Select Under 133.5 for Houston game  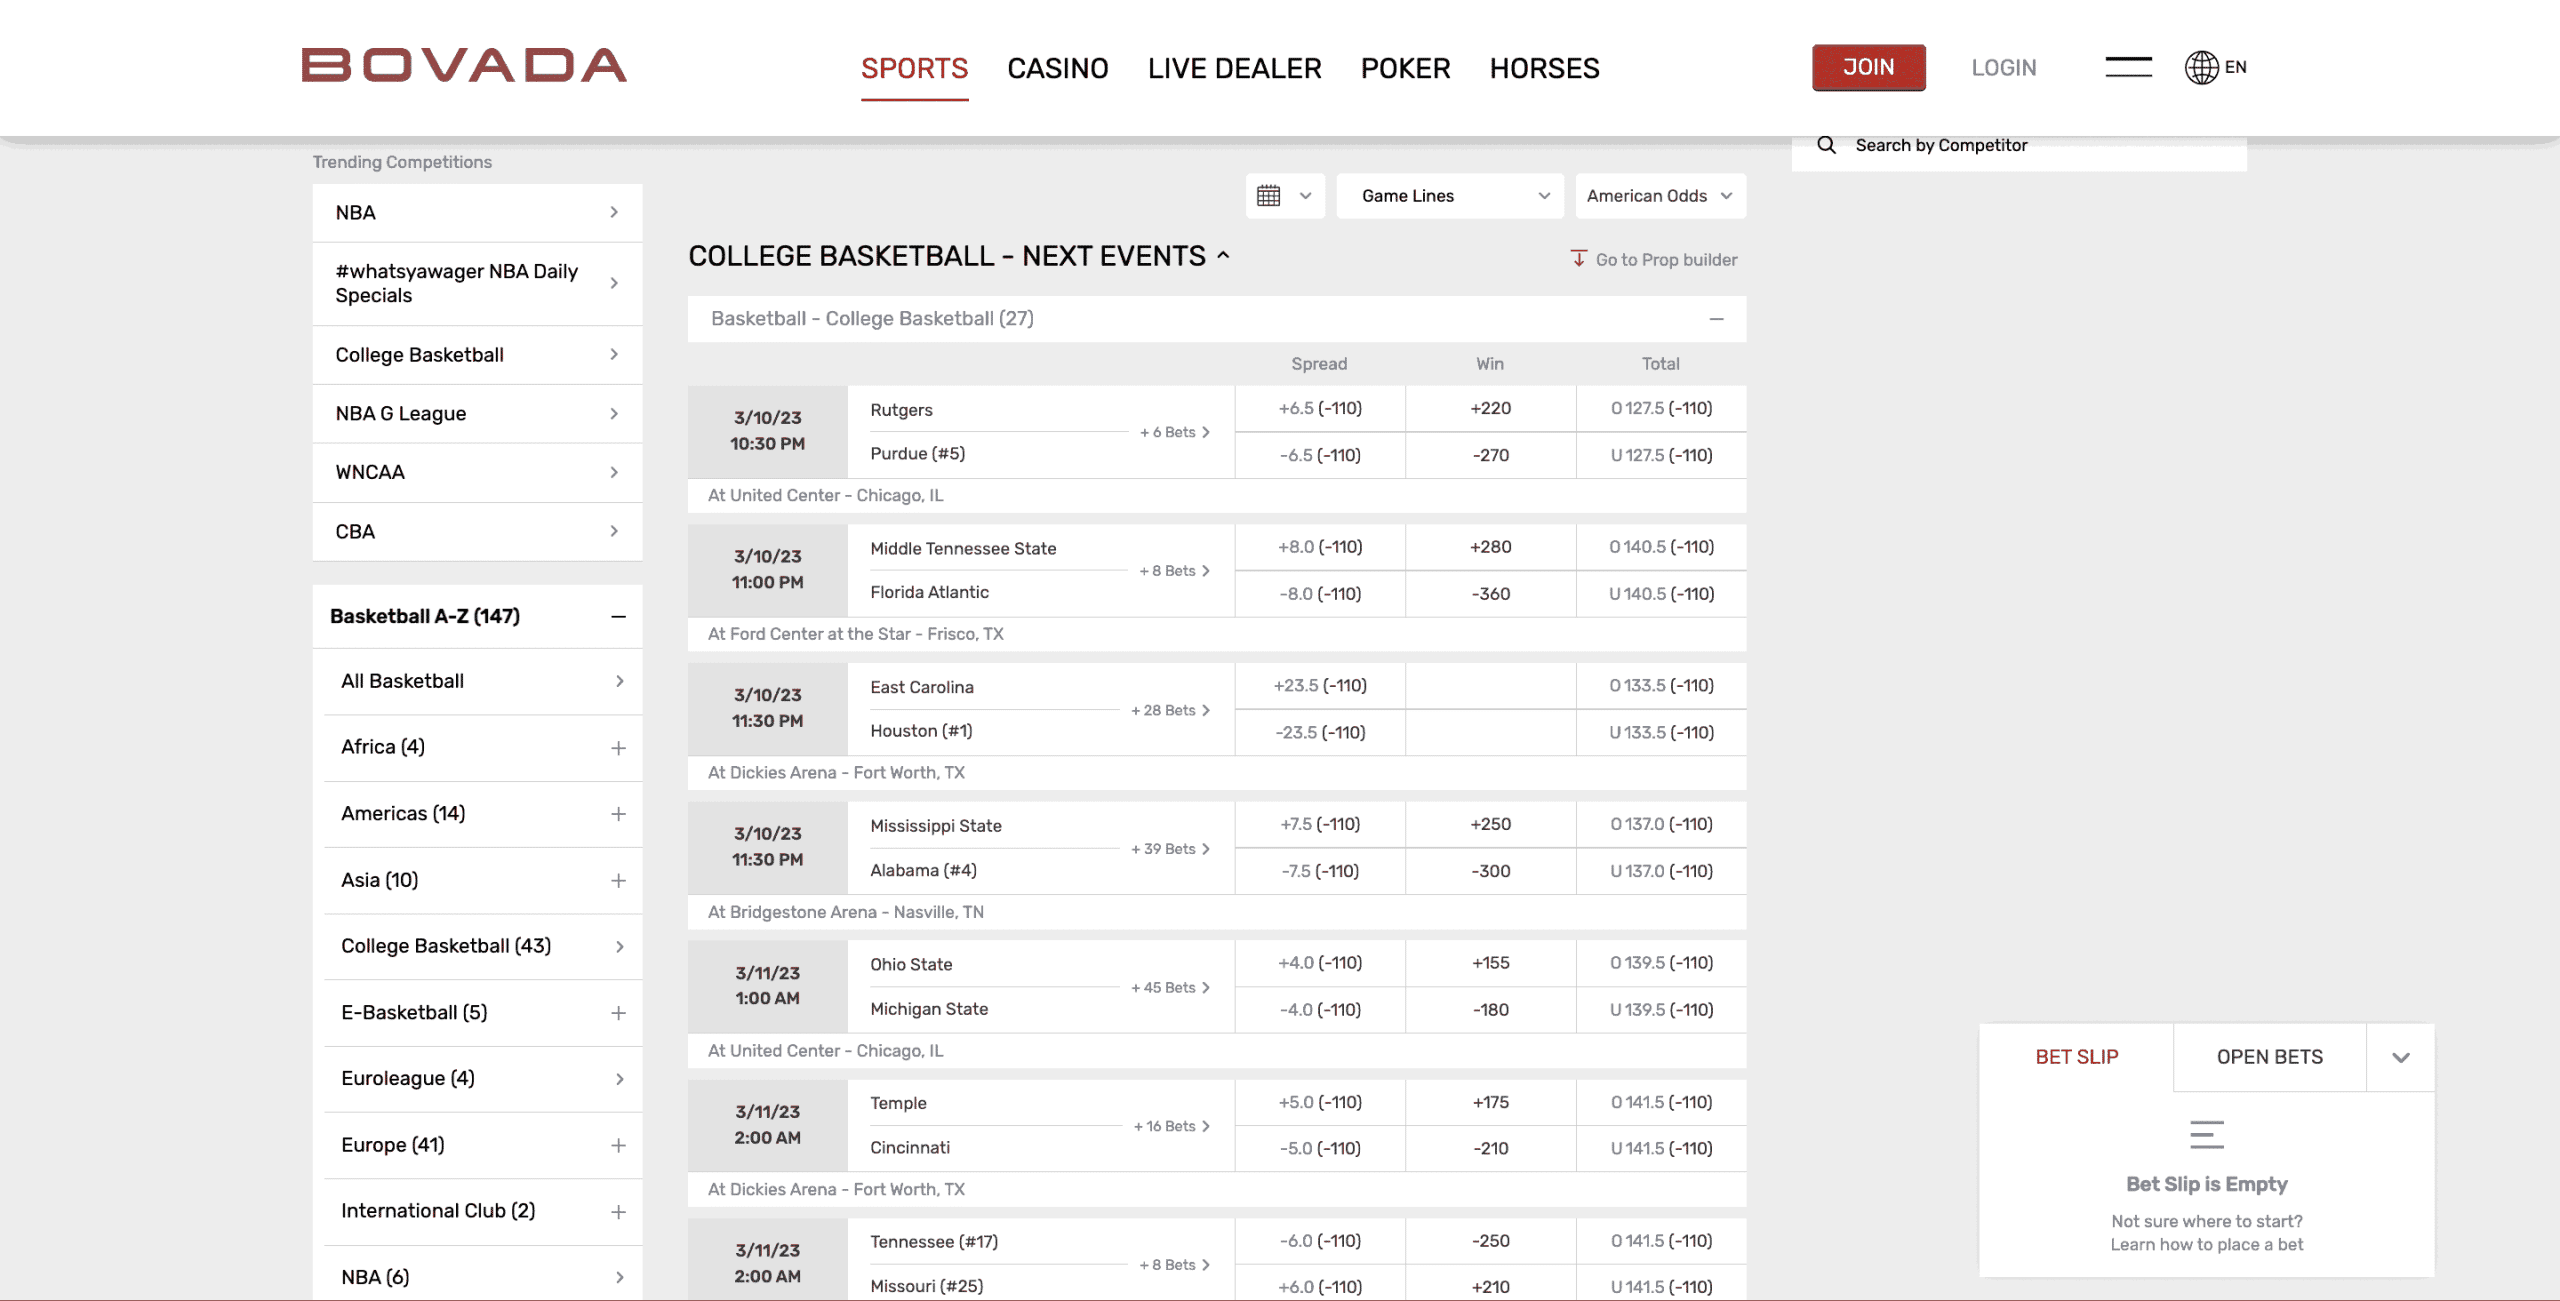1661,733
